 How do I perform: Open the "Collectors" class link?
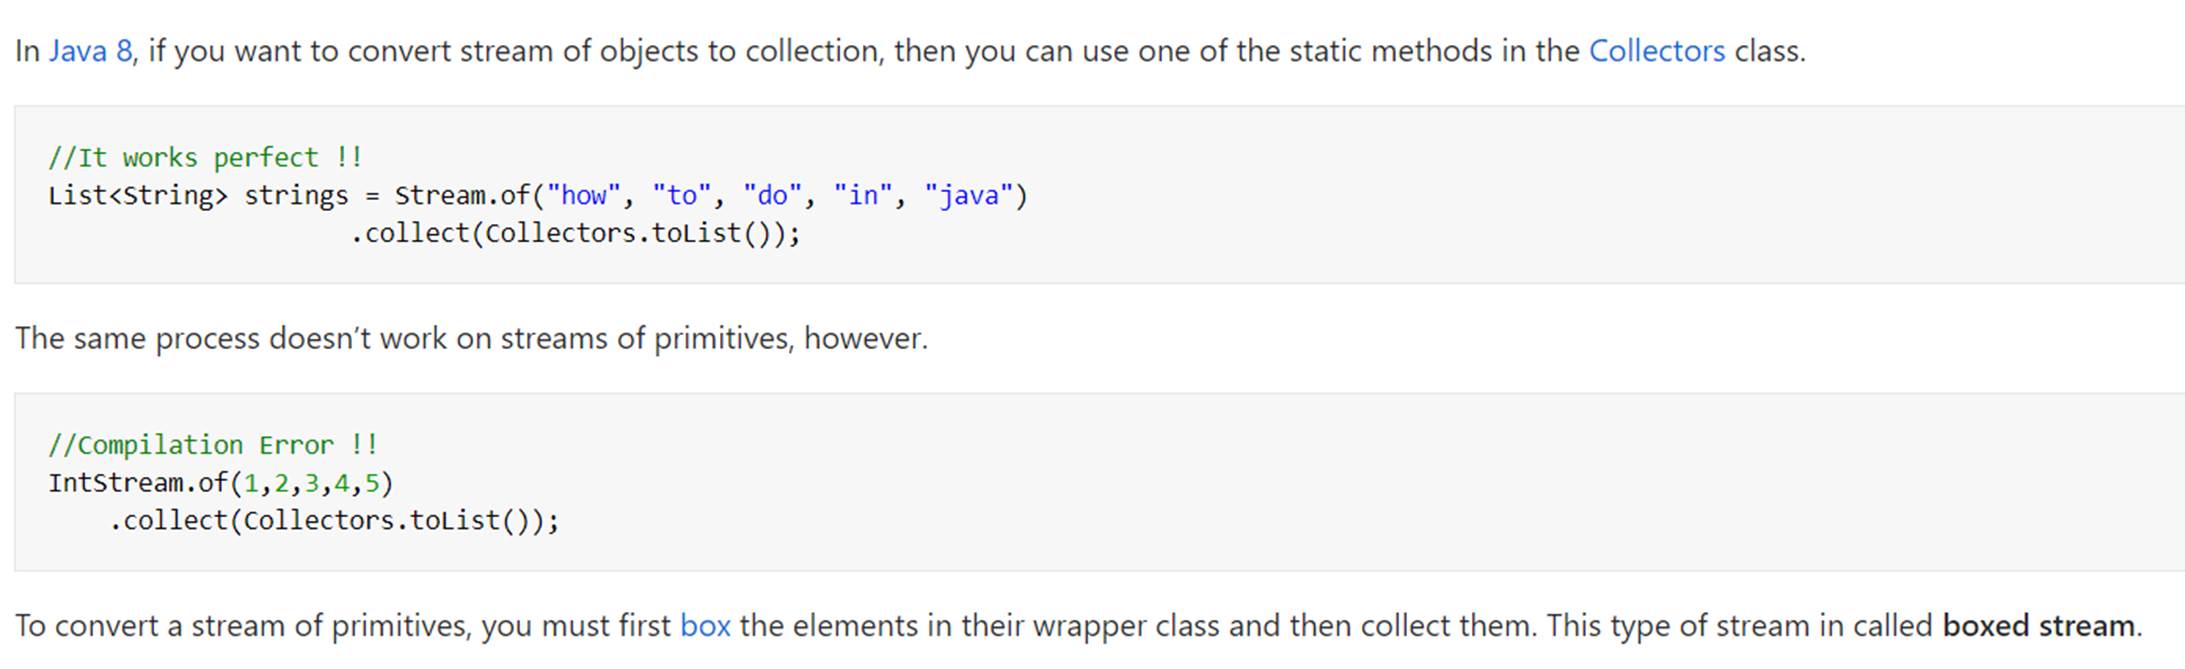click(x=1656, y=51)
